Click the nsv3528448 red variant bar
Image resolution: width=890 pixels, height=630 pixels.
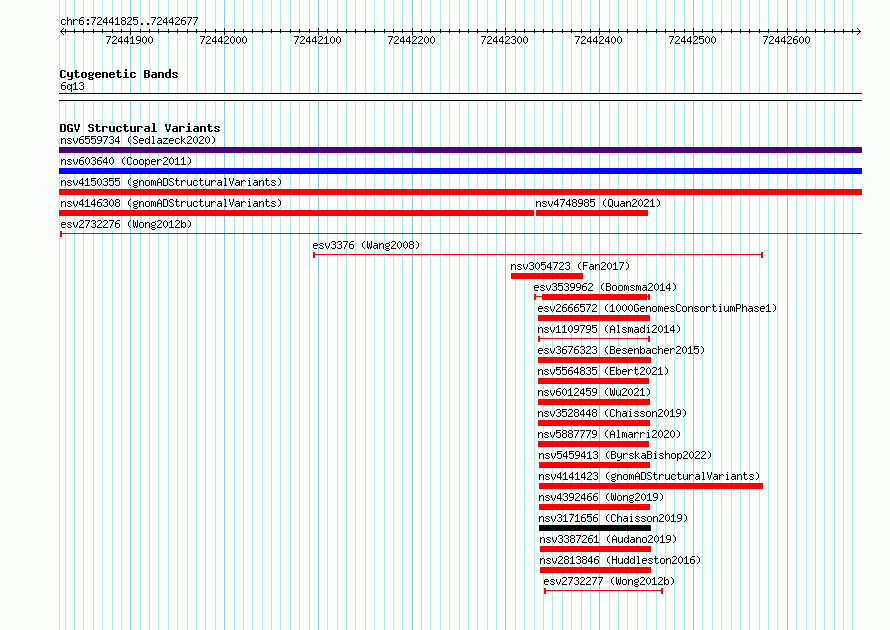[594, 423]
